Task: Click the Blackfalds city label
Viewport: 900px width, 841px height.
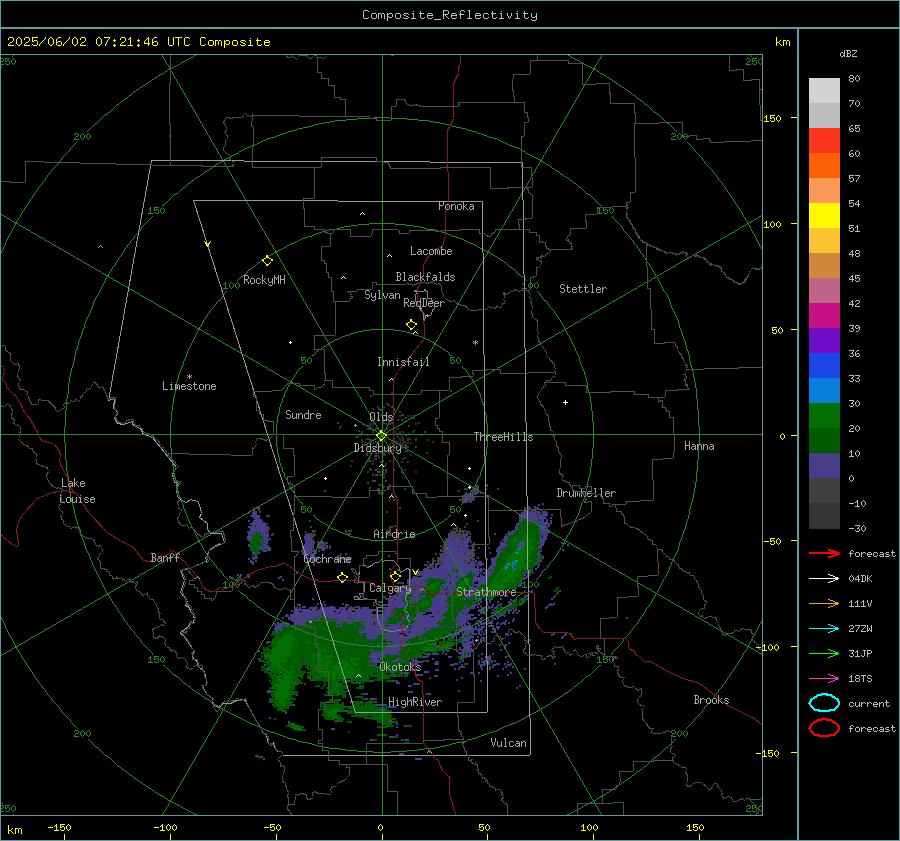Action: point(425,277)
